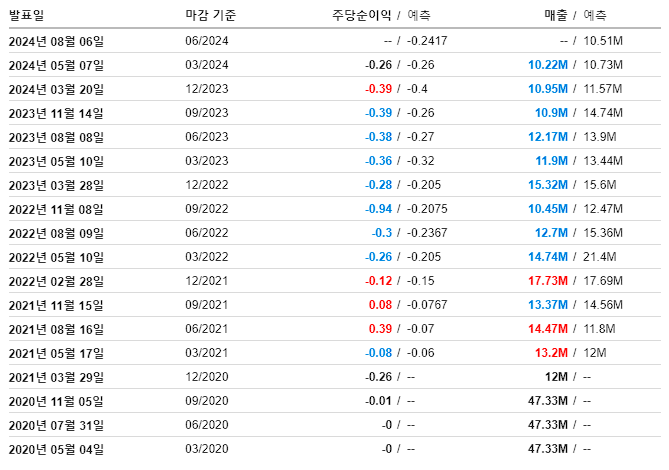The width and height of the screenshot is (669, 470).
Task: Click revenue value 12.7M
Action: (551, 233)
